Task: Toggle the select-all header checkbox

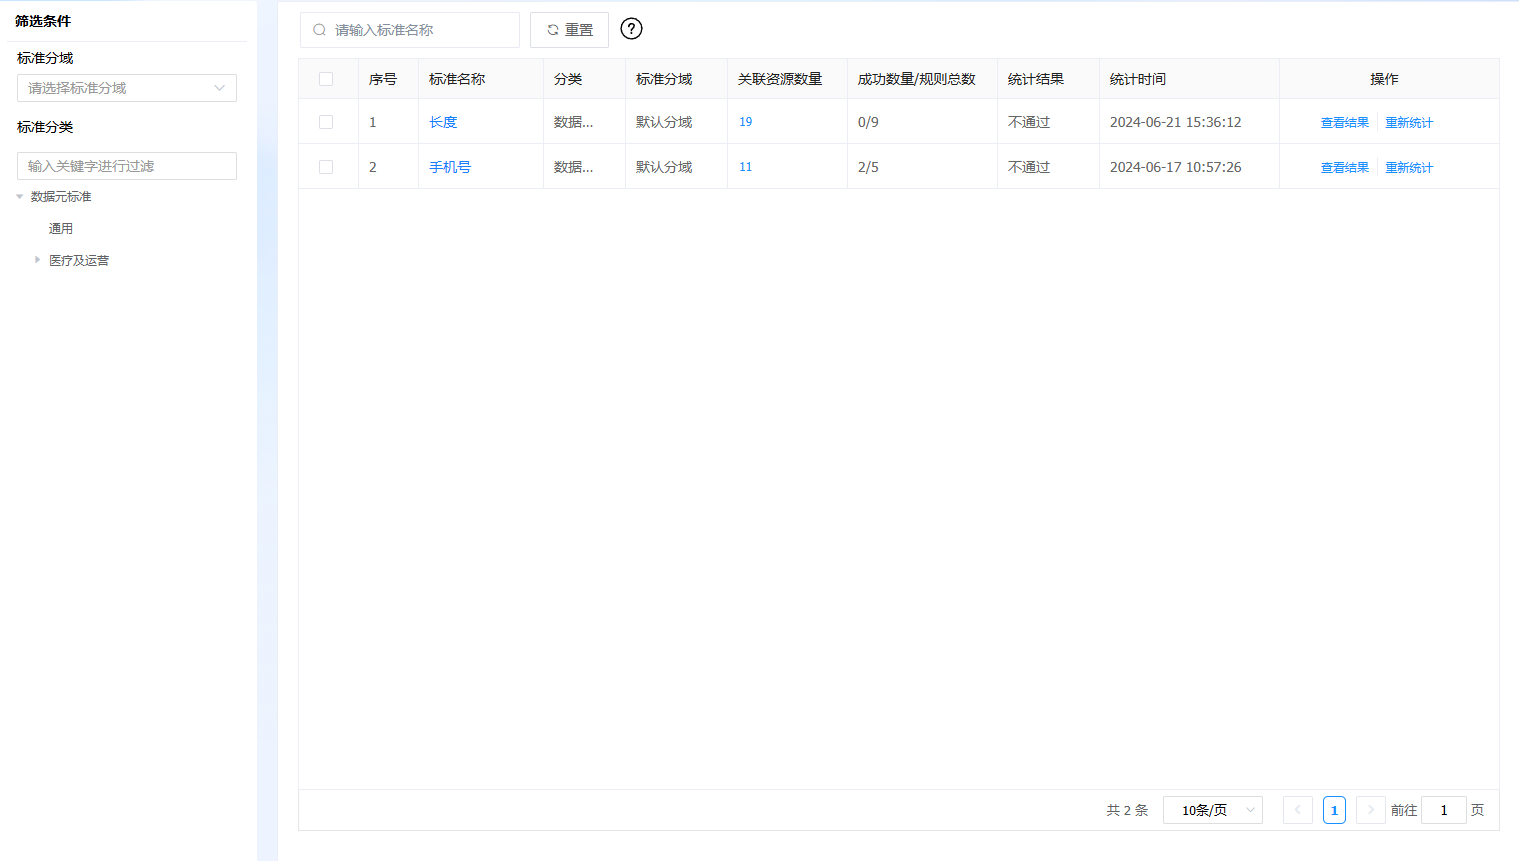Action: [x=326, y=79]
